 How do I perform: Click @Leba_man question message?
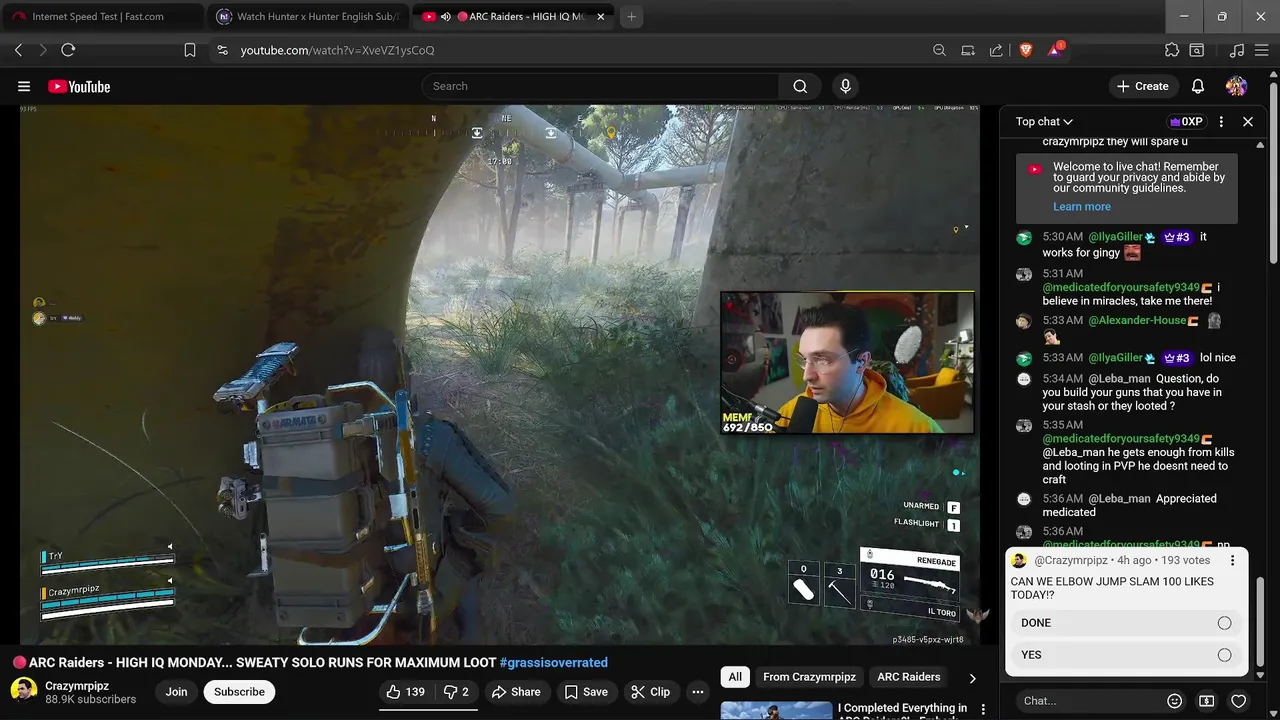1128,393
